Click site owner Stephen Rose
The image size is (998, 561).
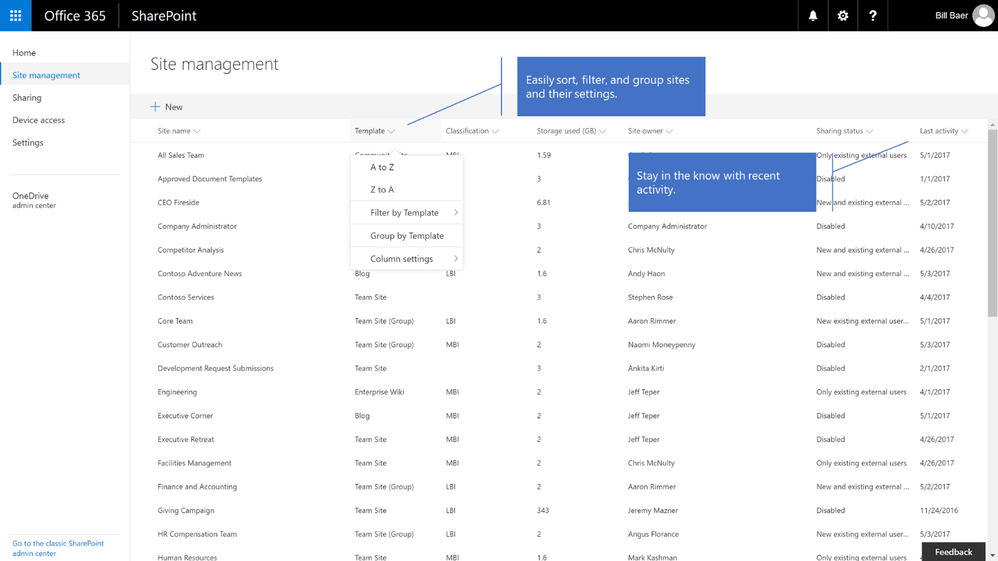tap(650, 297)
